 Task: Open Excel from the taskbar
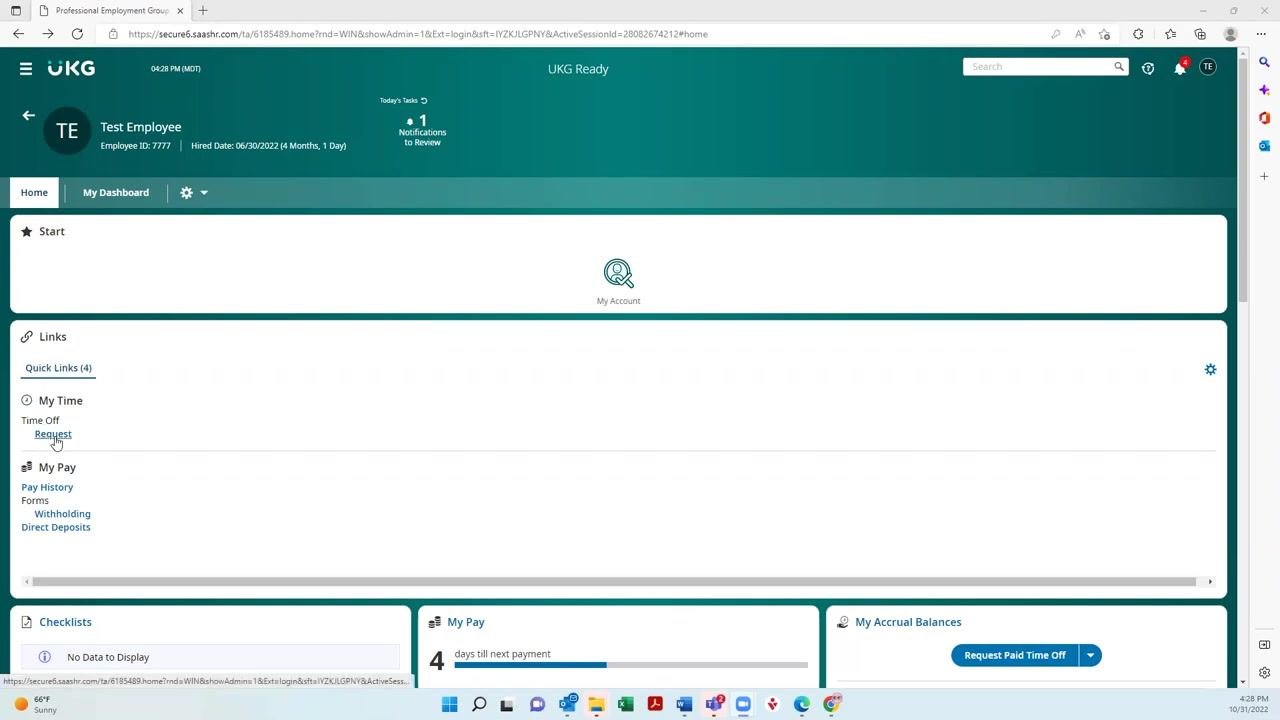[626, 704]
